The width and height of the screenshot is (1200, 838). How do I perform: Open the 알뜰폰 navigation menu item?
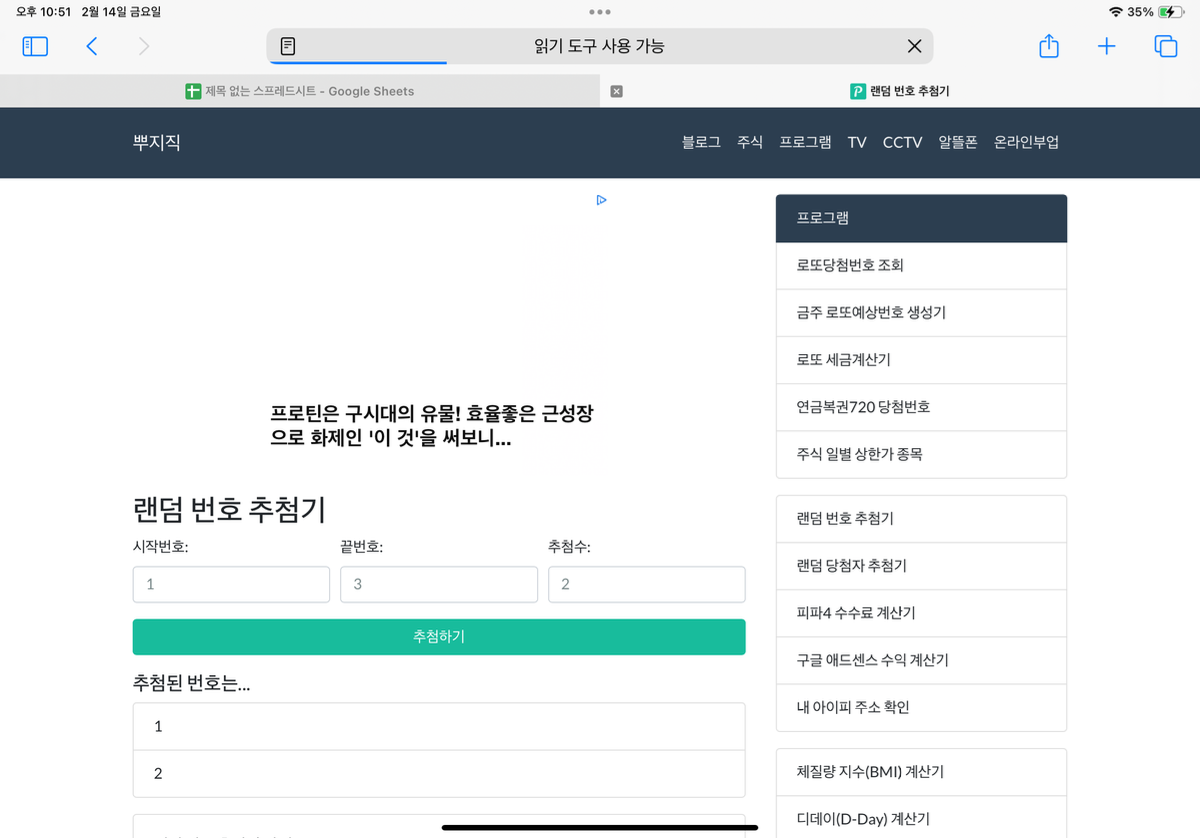pos(957,142)
